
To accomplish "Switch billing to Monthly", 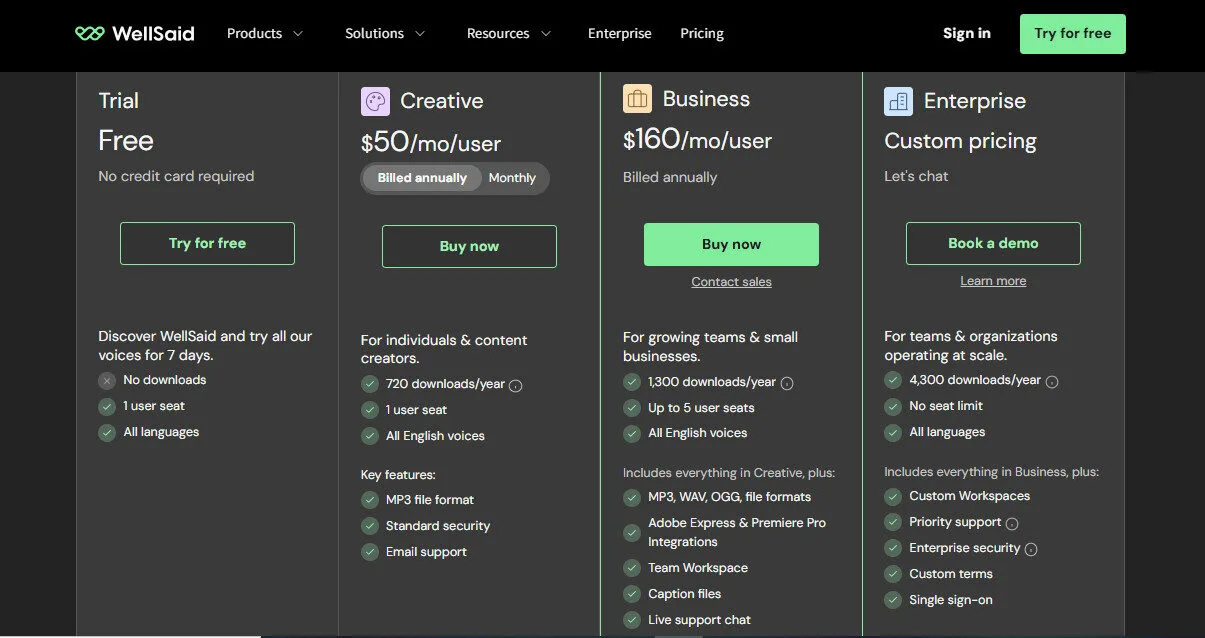I will 512,178.
